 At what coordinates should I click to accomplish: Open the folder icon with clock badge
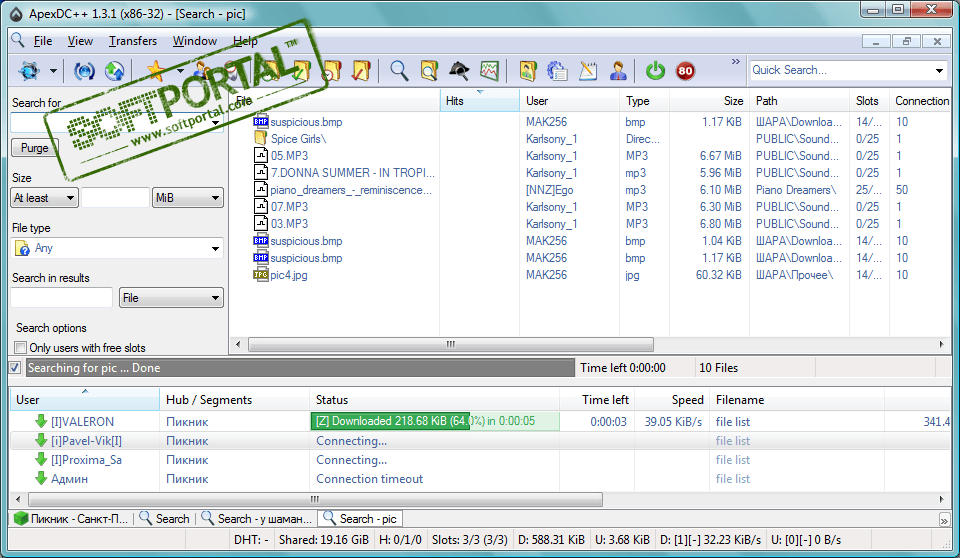(x=332, y=71)
